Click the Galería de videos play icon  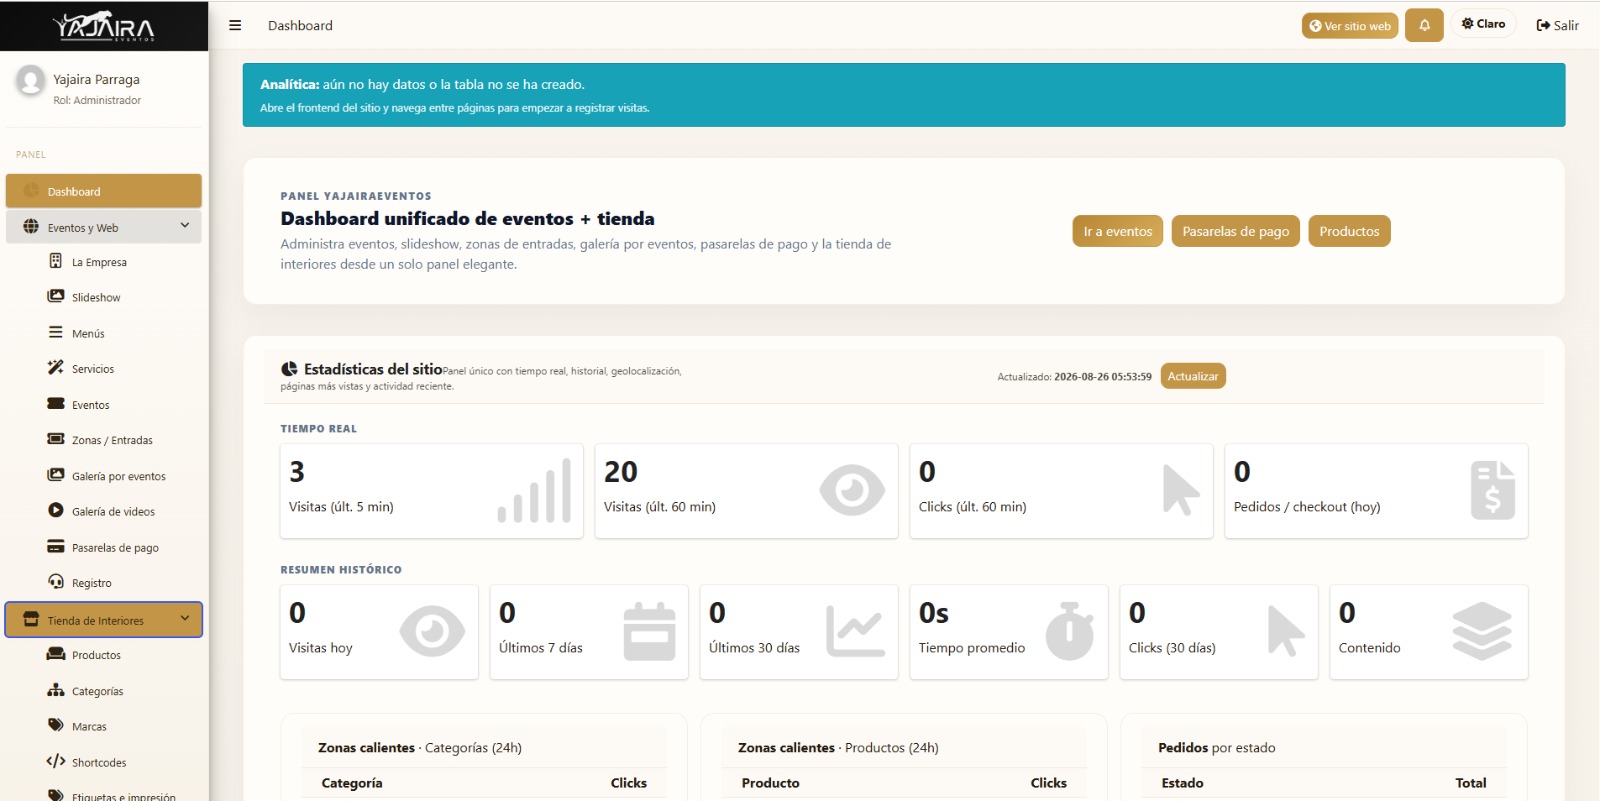coord(56,510)
